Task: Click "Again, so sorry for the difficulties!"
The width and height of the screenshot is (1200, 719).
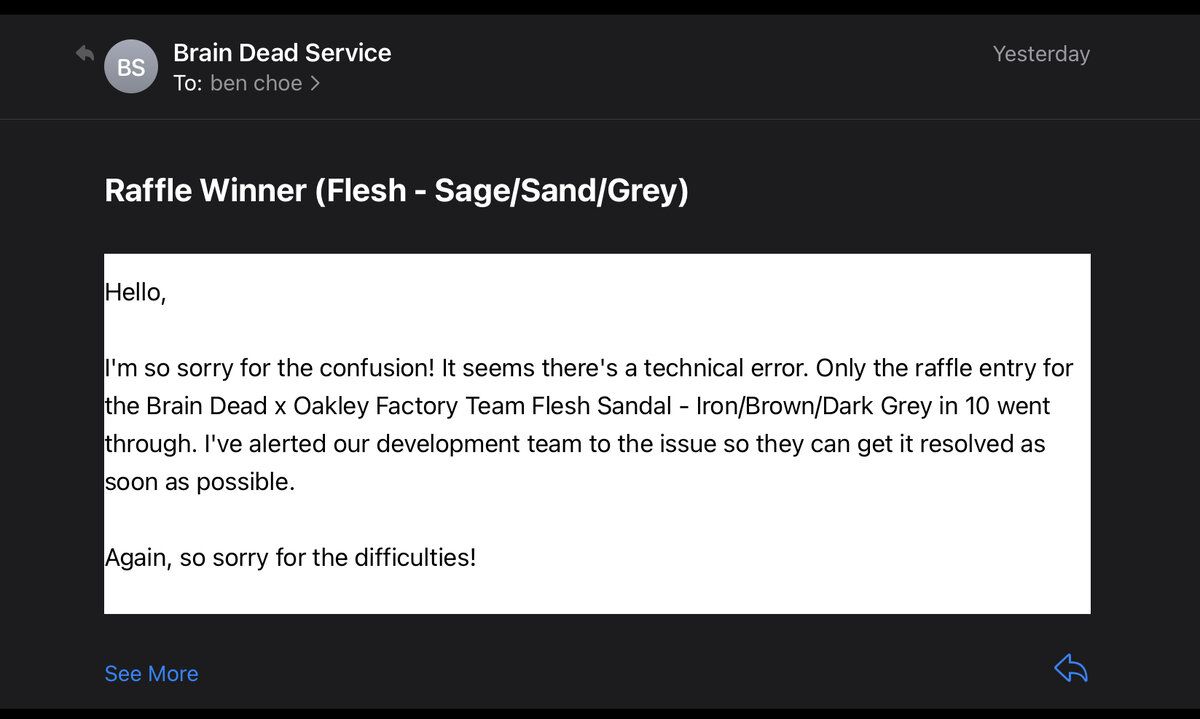Action: coord(290,557)
